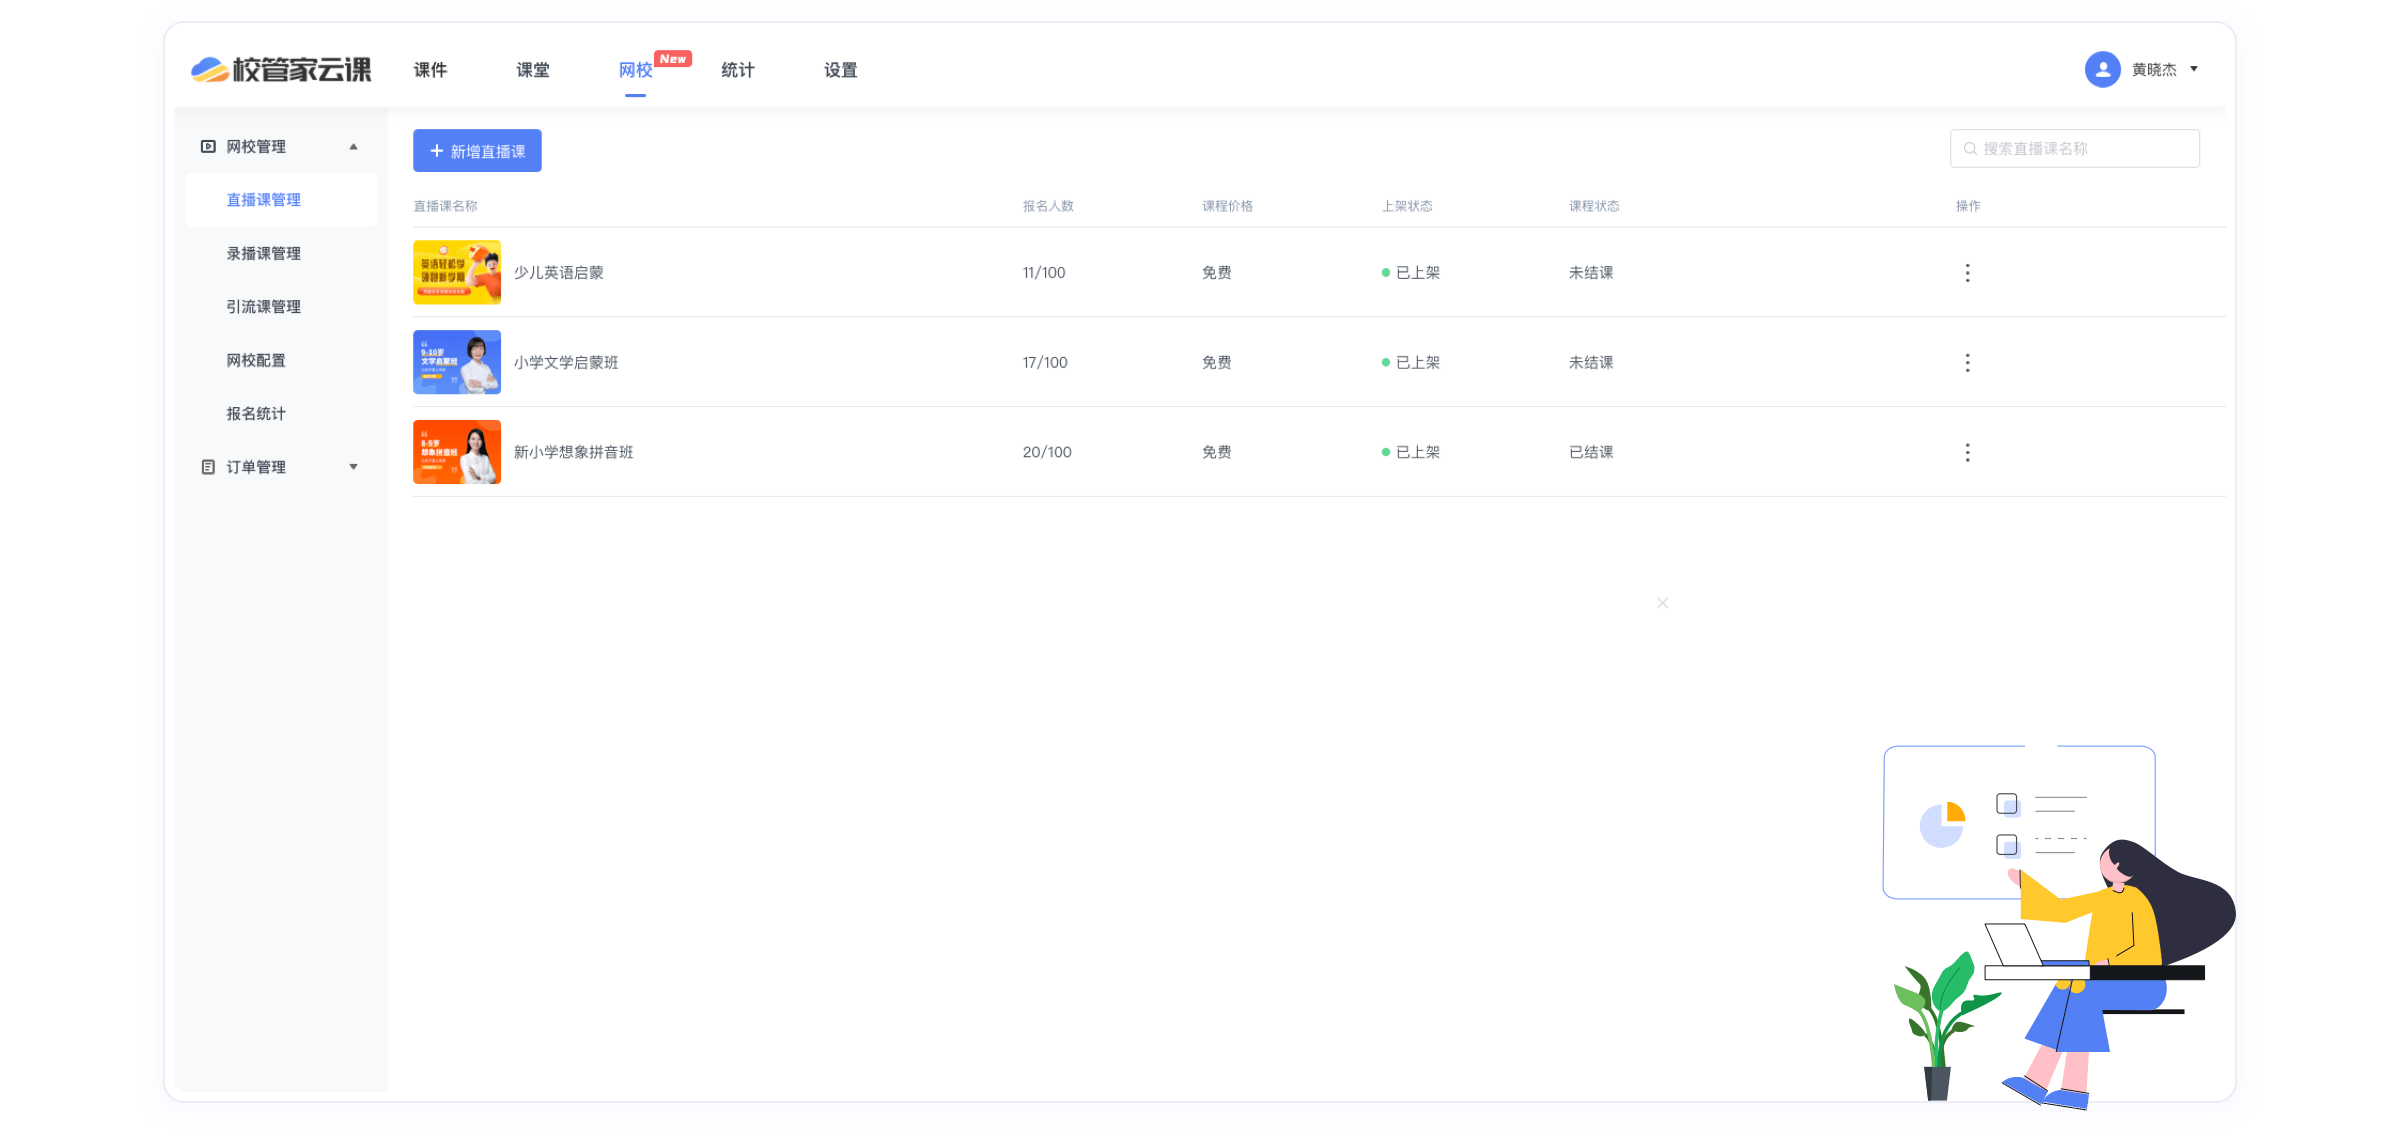The height and width of the screenshot is (1138, 2400).
Task: Open 新小学想象拼音班 course thumbnail
Action: click(x=457, y=452)
